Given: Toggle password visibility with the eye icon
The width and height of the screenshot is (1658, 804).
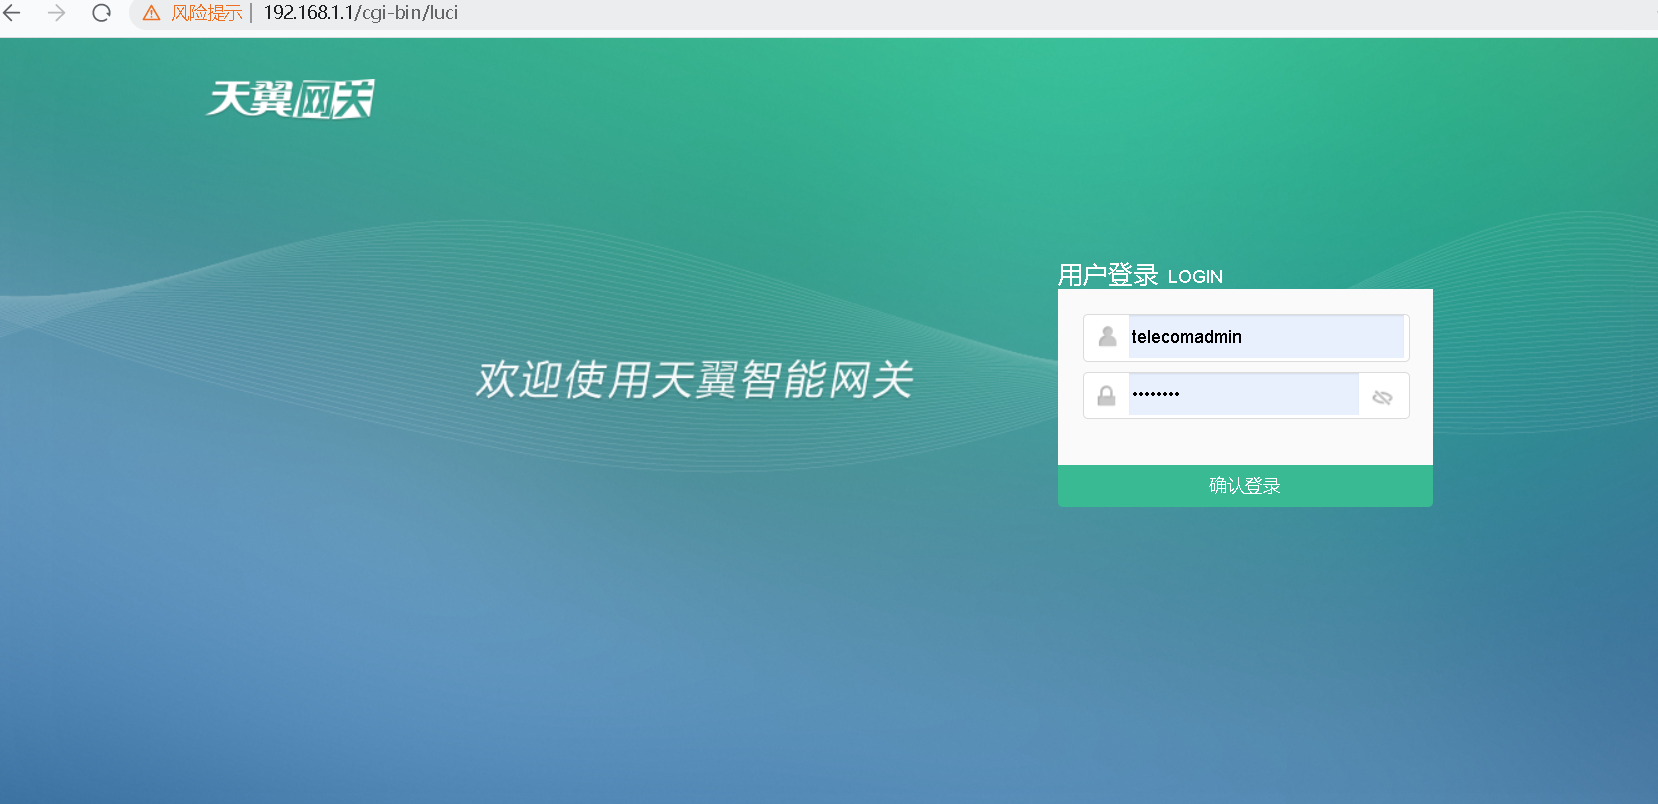Looking at the screenshot, I should [x=1383, y=397].
